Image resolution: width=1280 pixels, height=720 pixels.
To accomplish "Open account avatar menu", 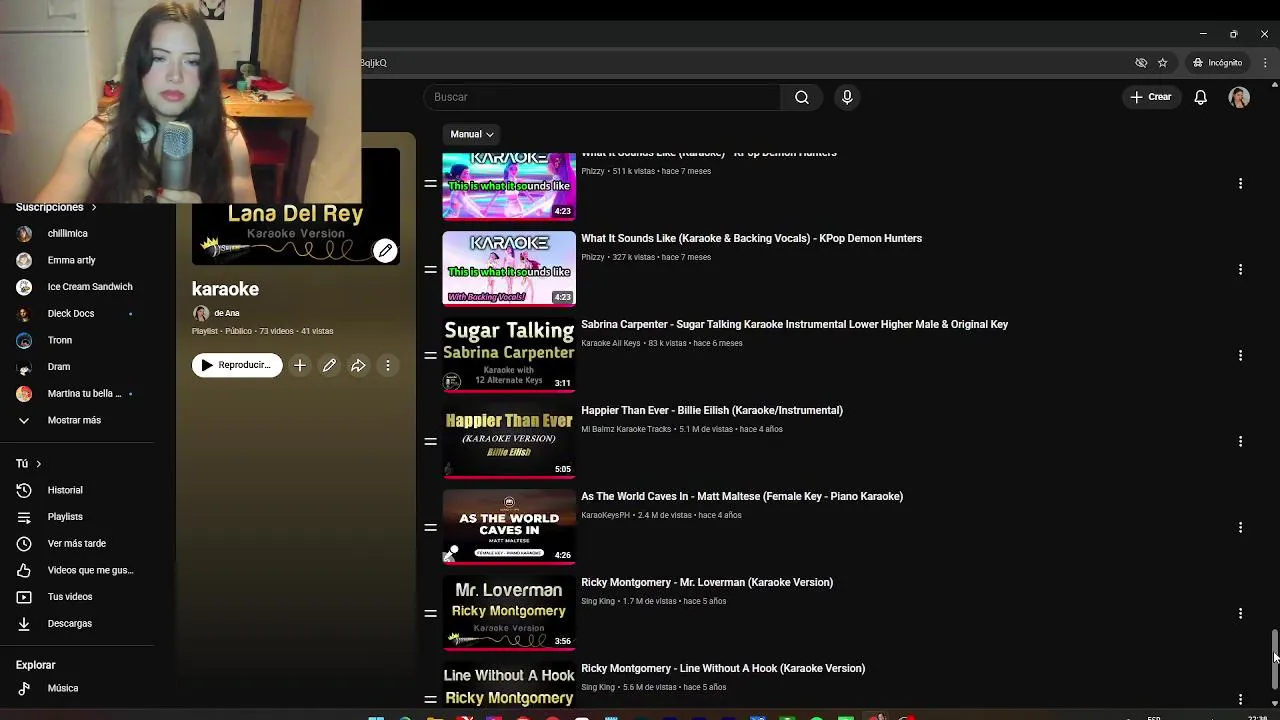I will click(x=1239, y=97).
